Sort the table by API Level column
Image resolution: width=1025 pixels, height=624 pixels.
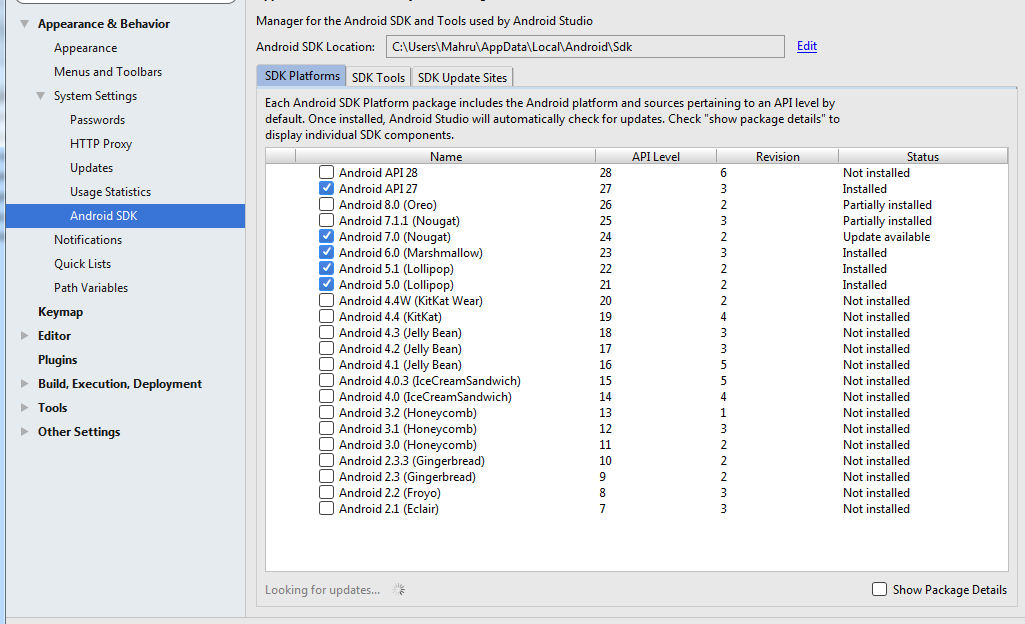[x=655, y=156]
